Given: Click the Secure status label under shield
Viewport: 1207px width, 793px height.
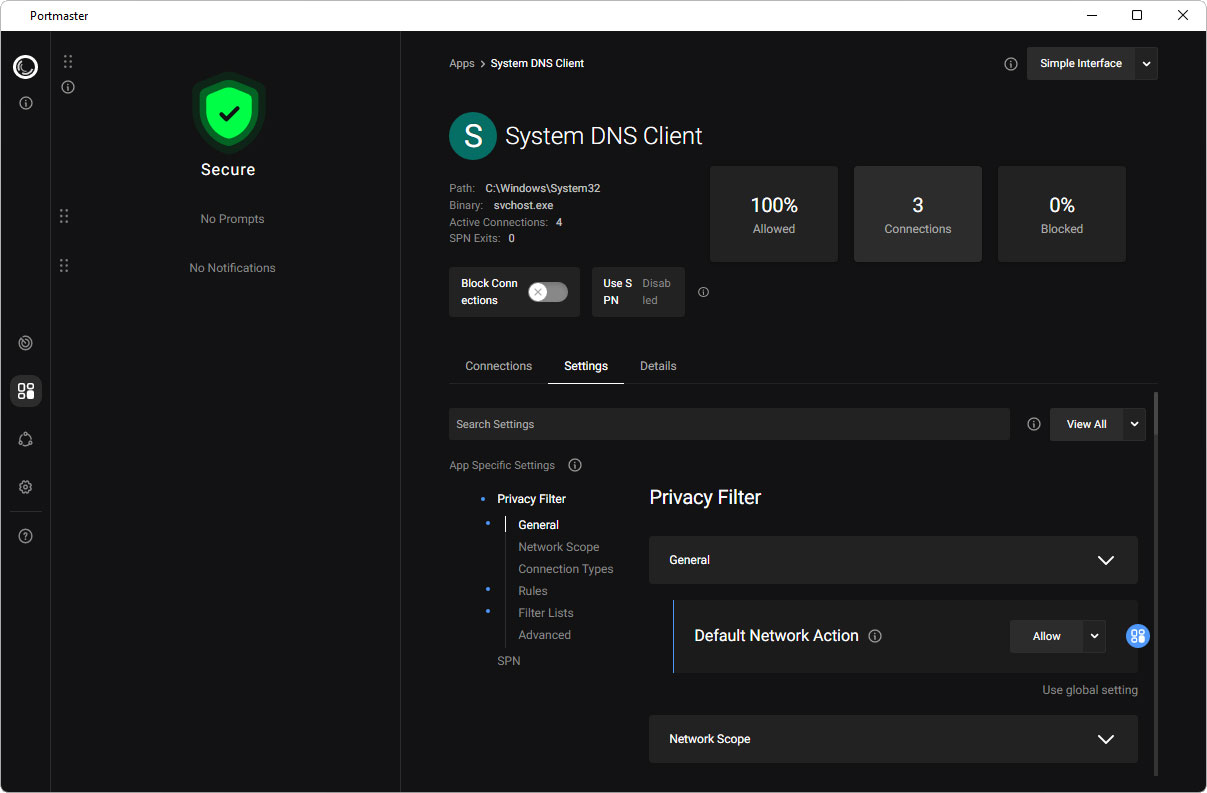Looking at the screenshot, I should [x=228, y=170].
